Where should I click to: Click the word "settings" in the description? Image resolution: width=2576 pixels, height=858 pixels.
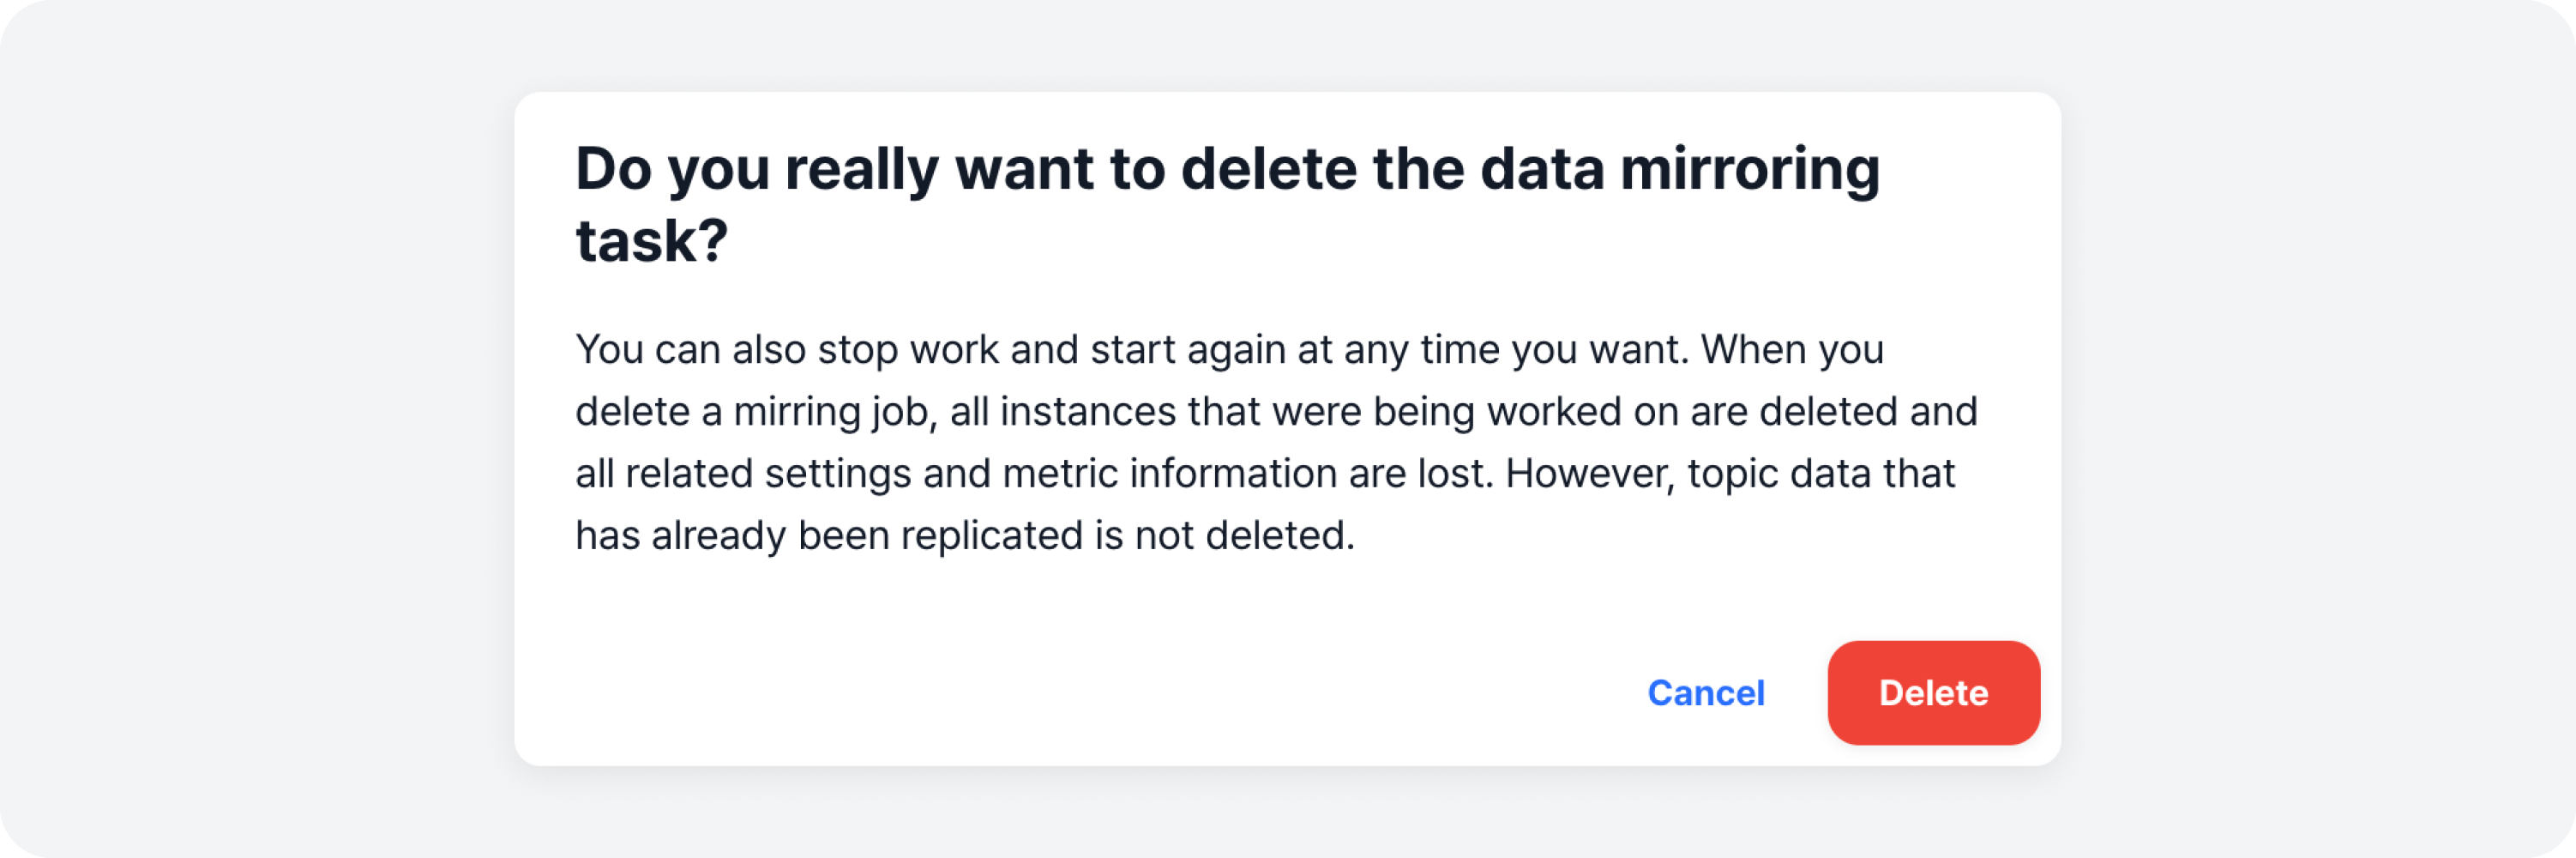coord(837,474)
